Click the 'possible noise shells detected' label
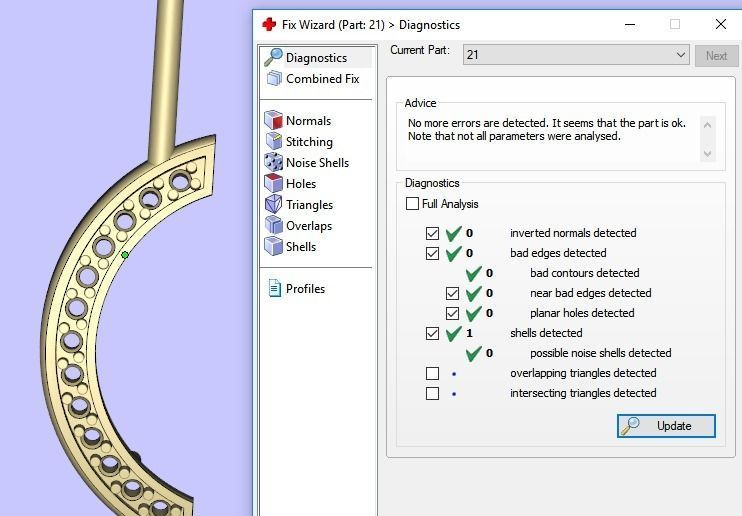Screen dimensions: 742x516 [601, 353]
